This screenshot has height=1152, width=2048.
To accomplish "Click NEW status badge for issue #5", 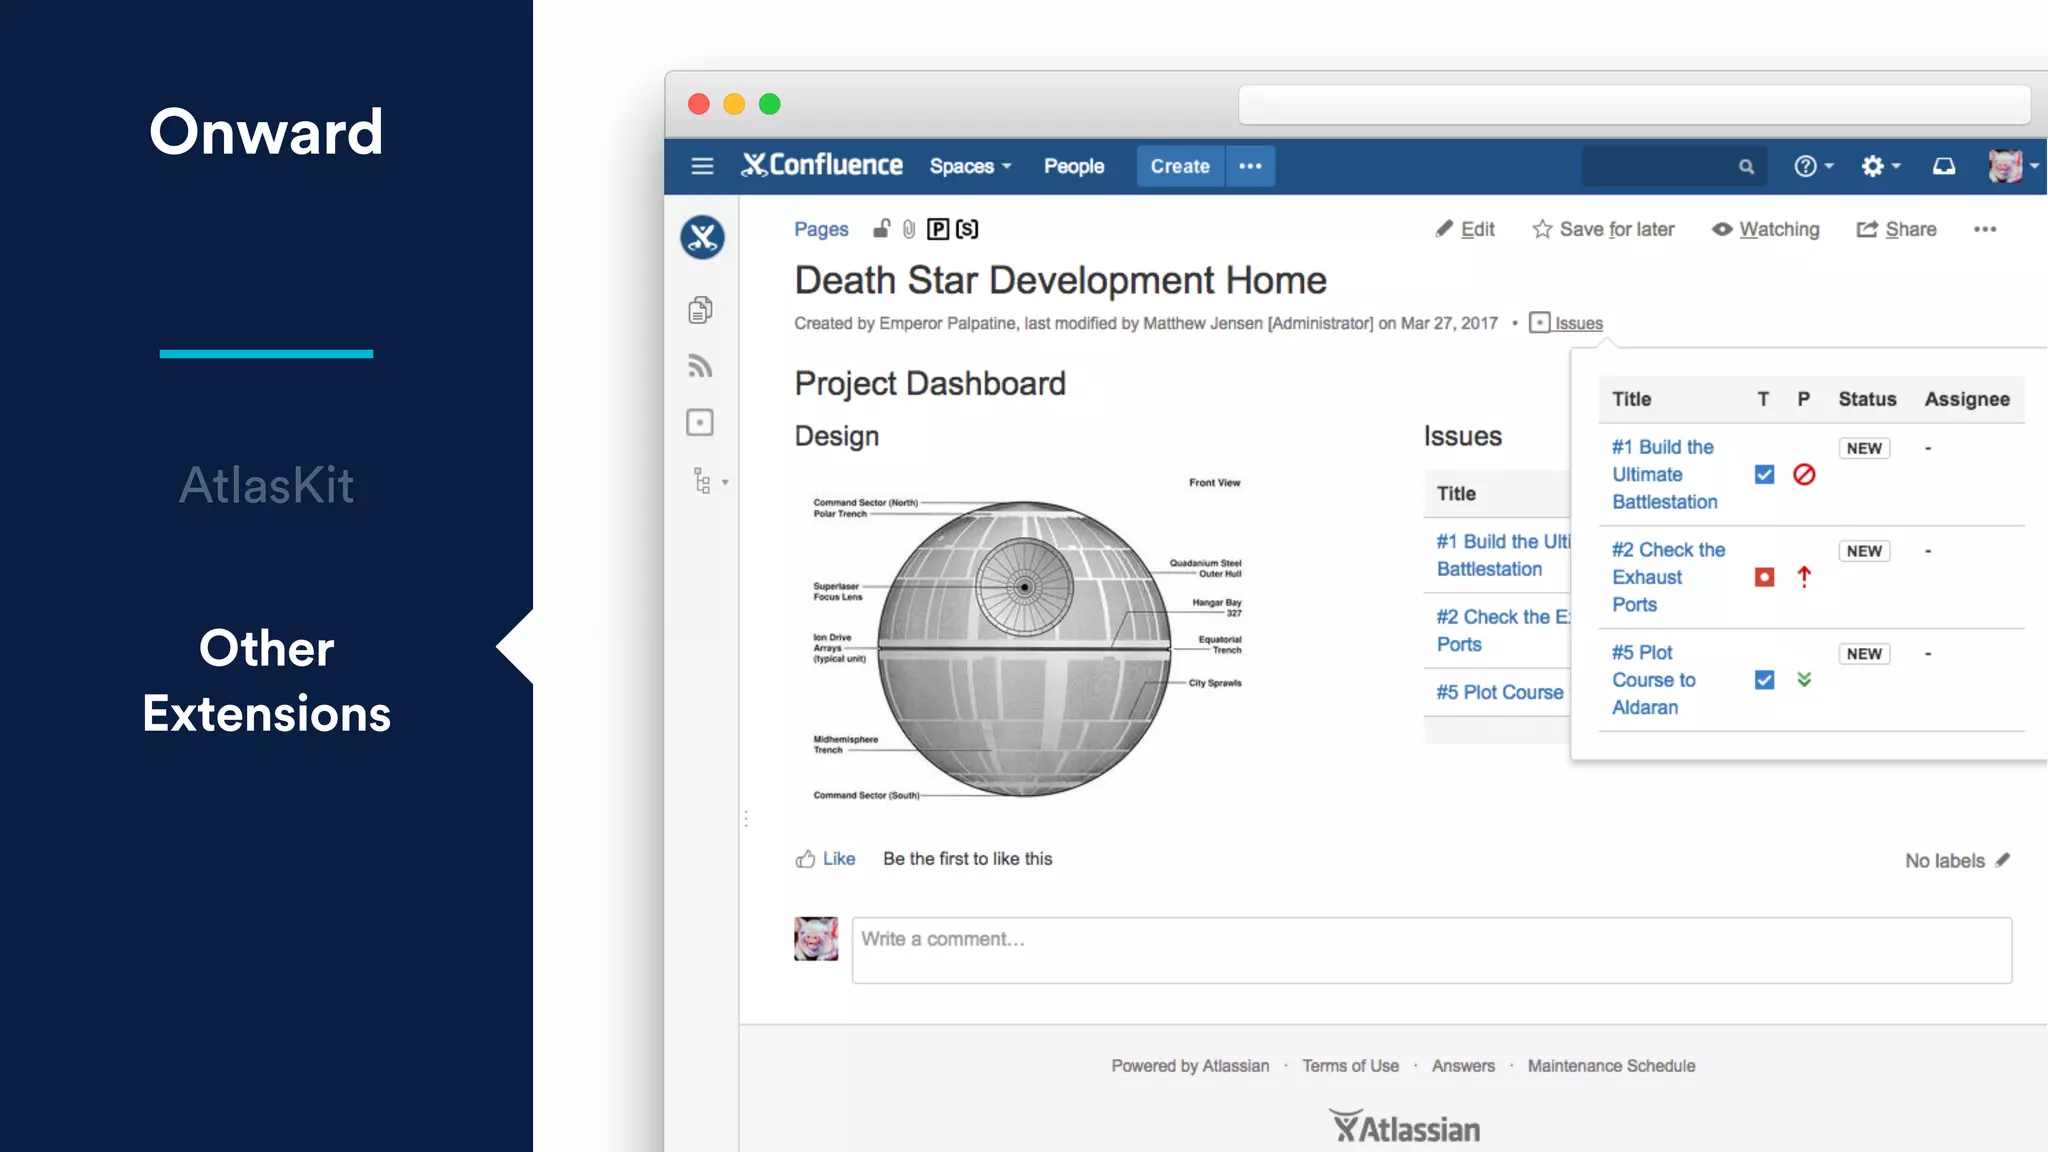I will point(1864,654).
